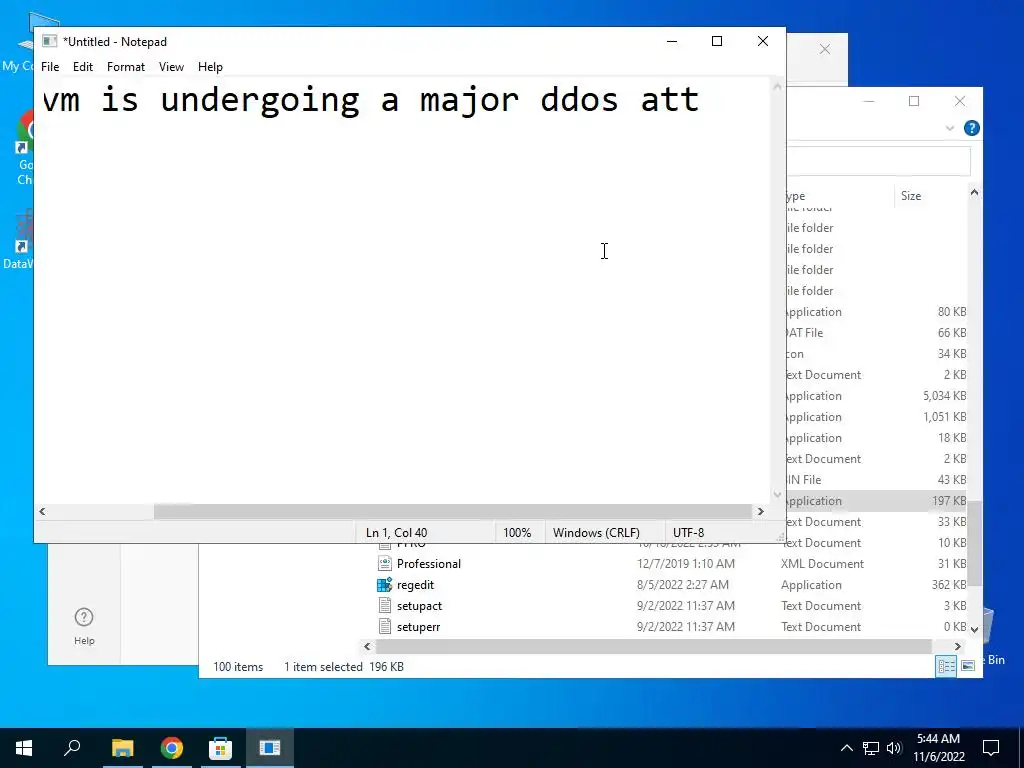Click File Explorer vertical scrollbar up arrow
The height and width of the screenshot is (768, 1024).
tap(974, 193)
